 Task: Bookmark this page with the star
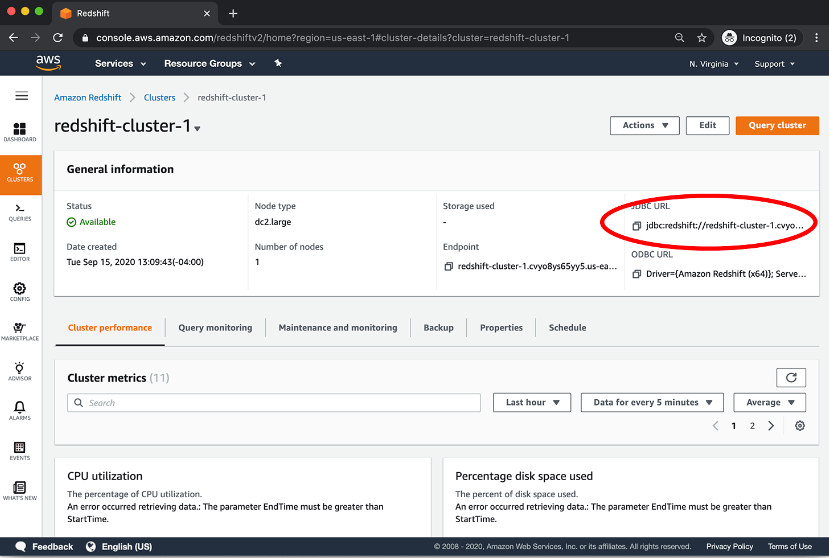point(702,38)
